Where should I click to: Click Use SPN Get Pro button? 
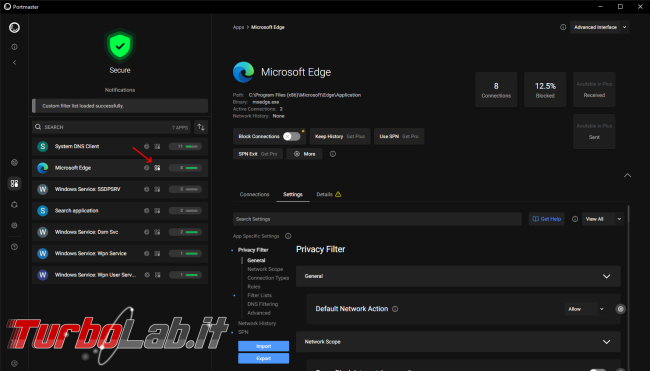[x=399, y=136]
